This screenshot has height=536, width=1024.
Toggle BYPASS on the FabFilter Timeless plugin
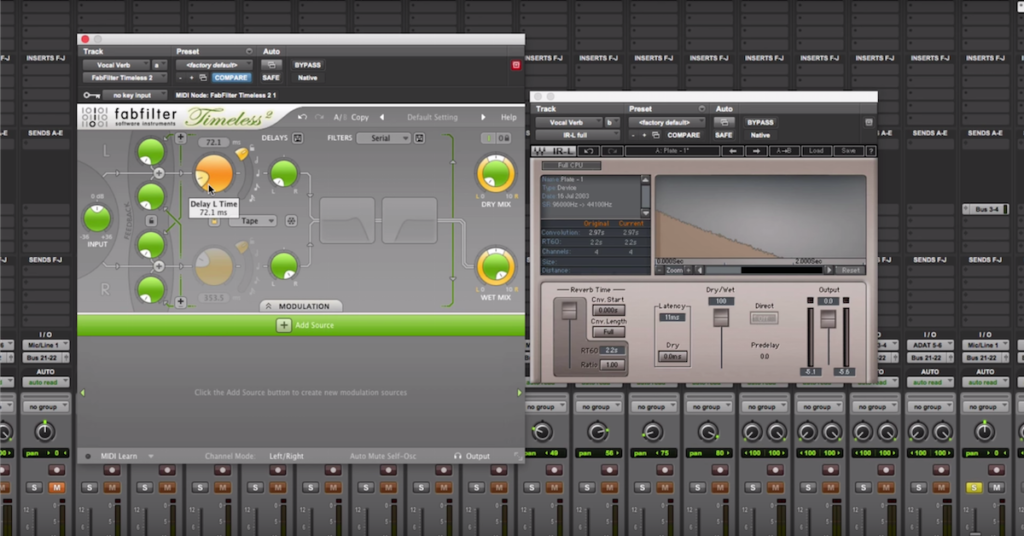tap(307, 65)
